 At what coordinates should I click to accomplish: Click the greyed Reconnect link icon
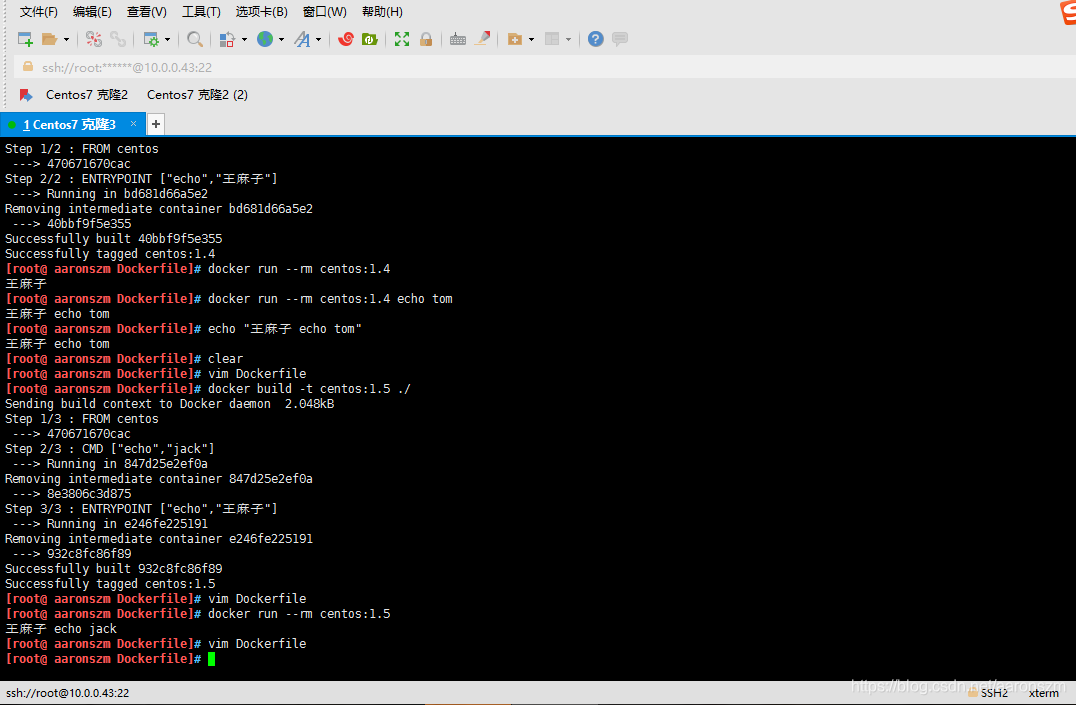pos(118,39)
